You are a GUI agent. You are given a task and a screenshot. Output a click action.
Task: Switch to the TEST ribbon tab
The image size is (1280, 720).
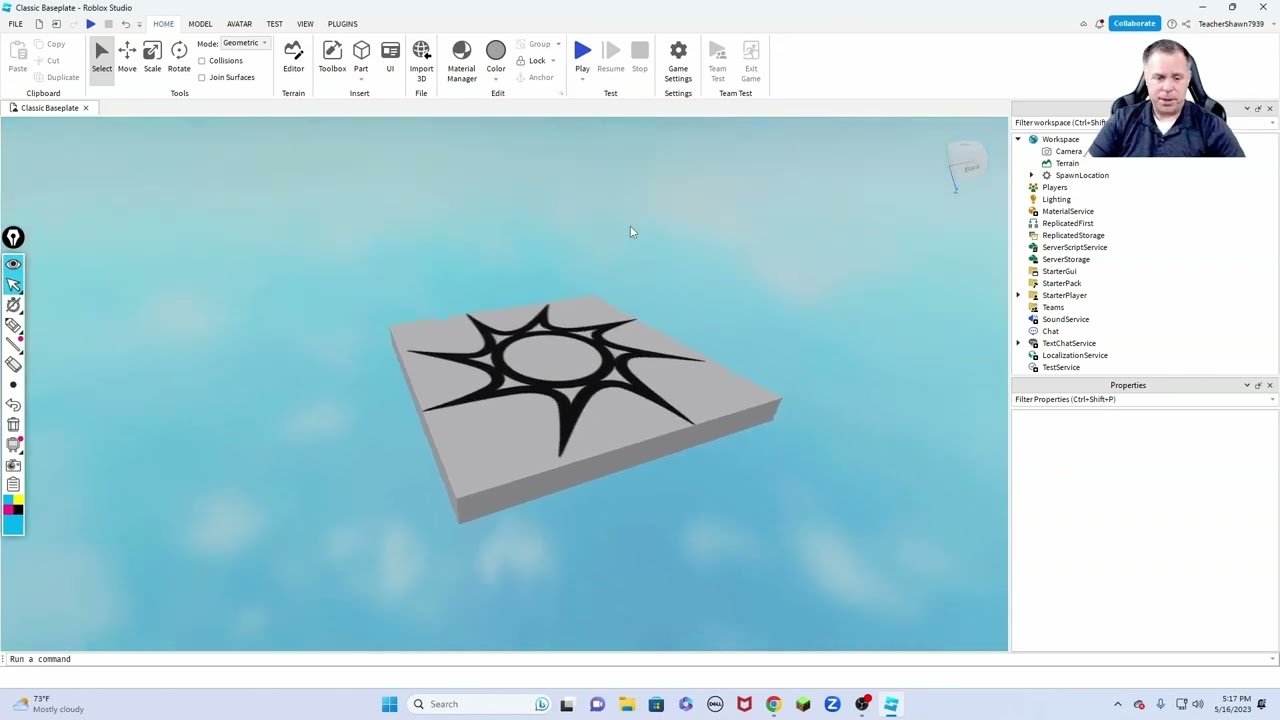point(274,24)
